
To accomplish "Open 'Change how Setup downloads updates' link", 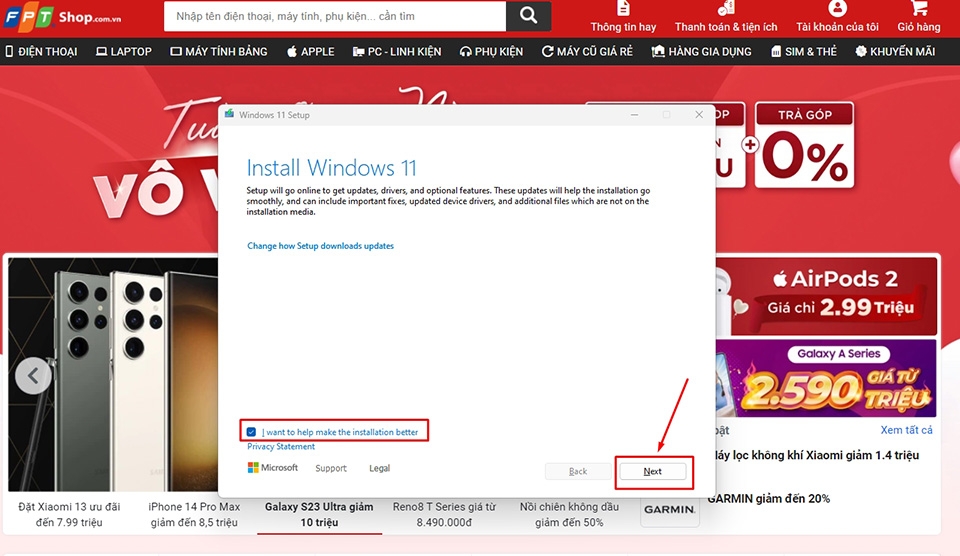I will (x=320, y=246).
